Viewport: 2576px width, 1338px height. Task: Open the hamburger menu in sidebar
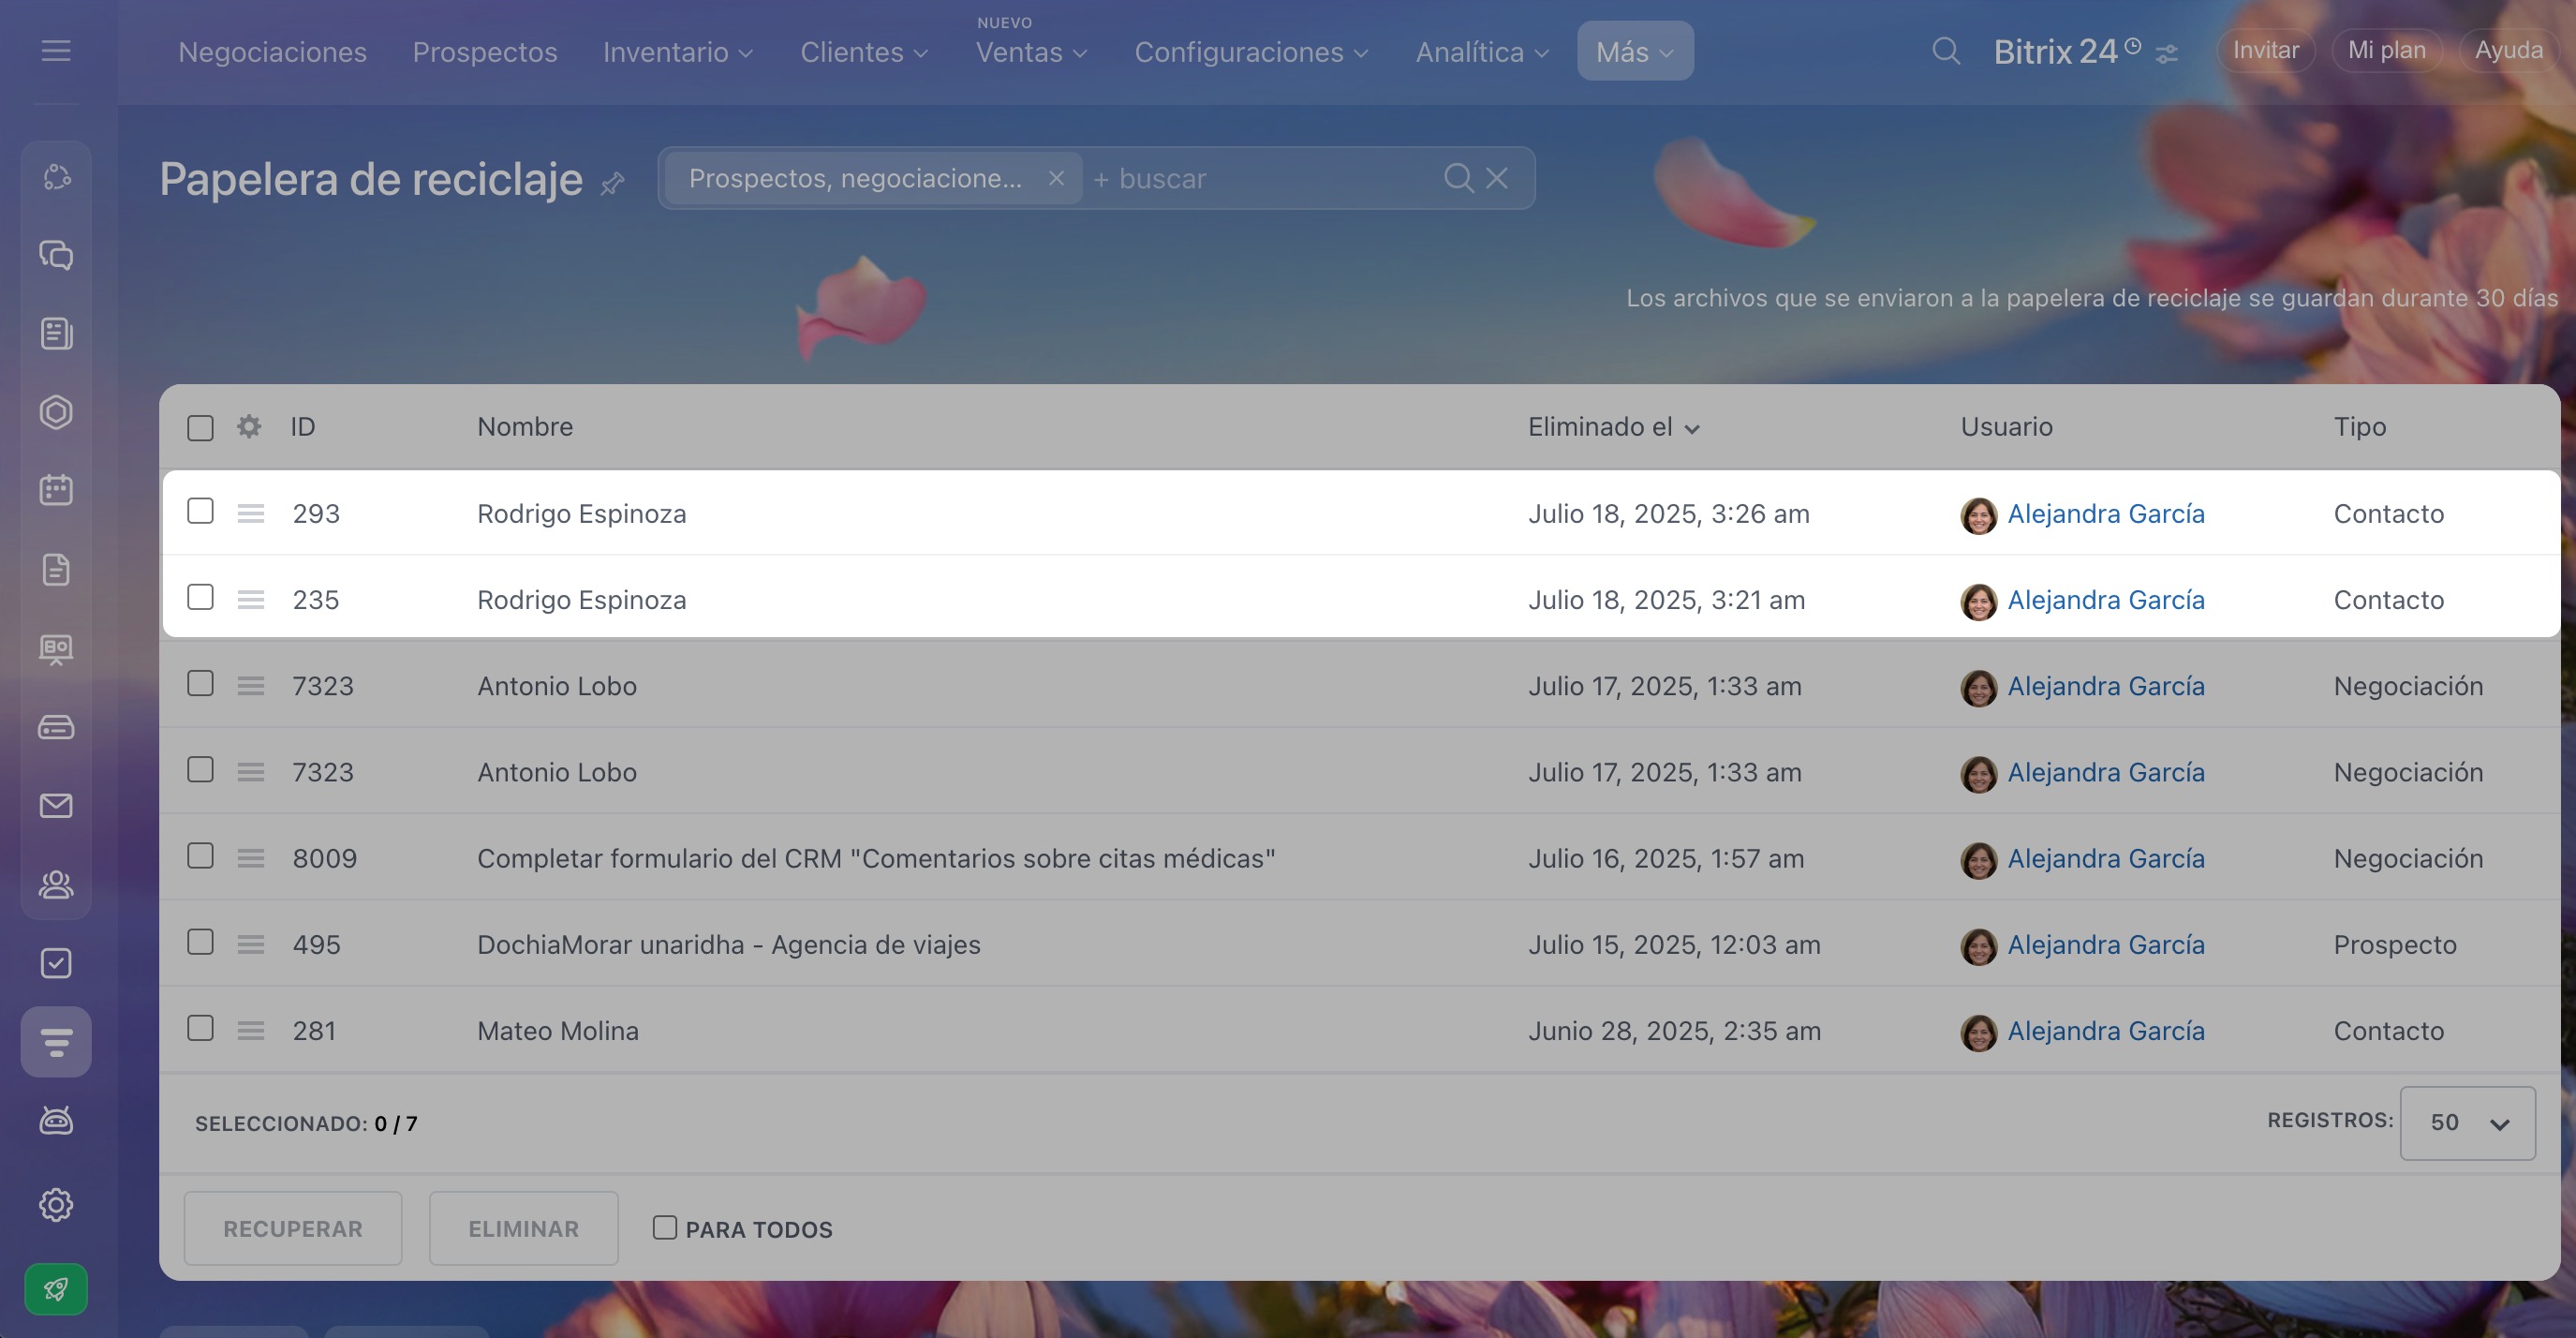[x=56, y=50]
